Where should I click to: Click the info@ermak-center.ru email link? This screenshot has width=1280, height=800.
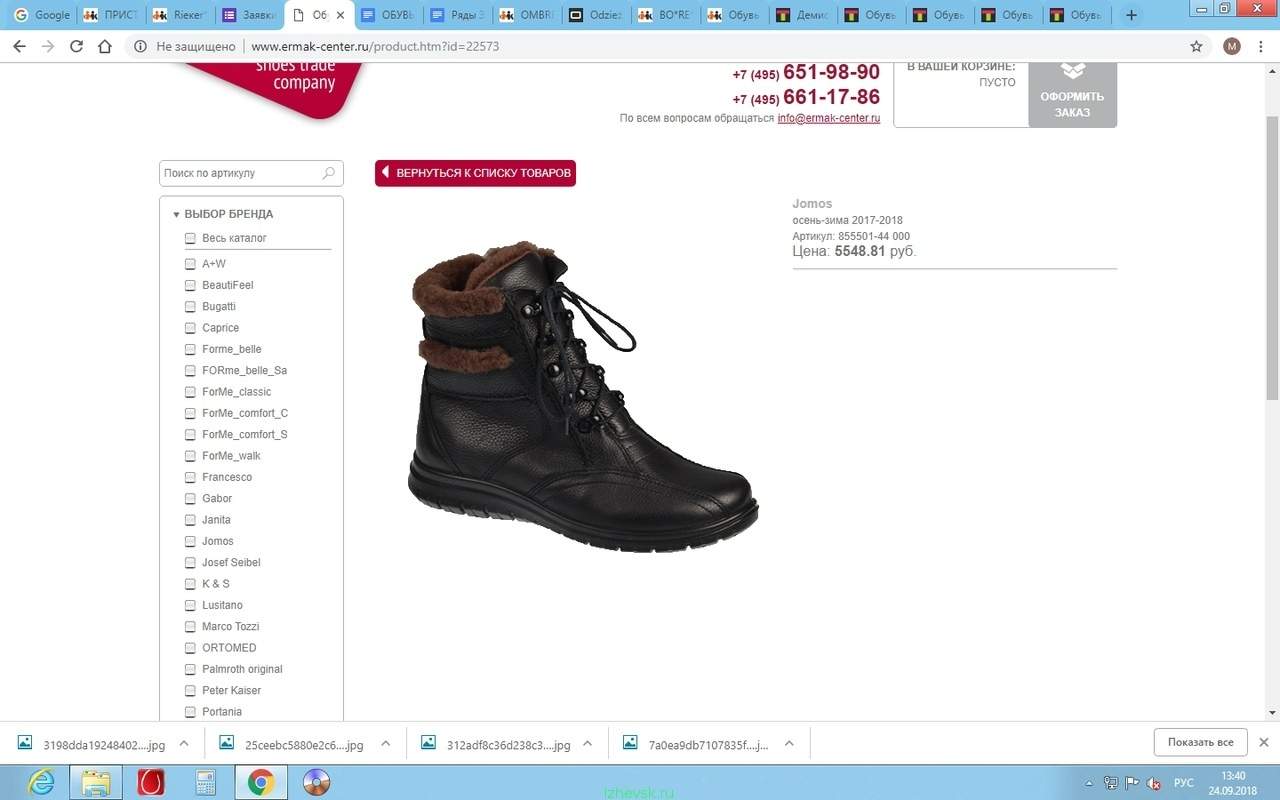pos(829,118)
